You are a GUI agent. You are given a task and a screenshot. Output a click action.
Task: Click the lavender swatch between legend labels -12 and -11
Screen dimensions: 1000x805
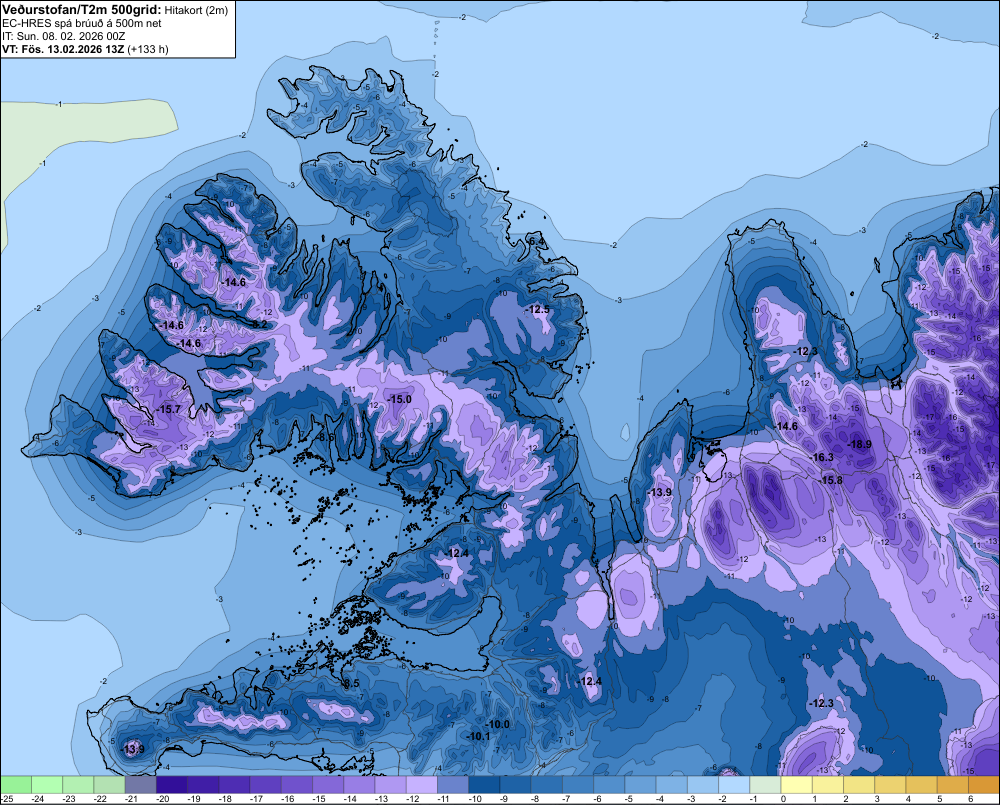coord(422,784)
